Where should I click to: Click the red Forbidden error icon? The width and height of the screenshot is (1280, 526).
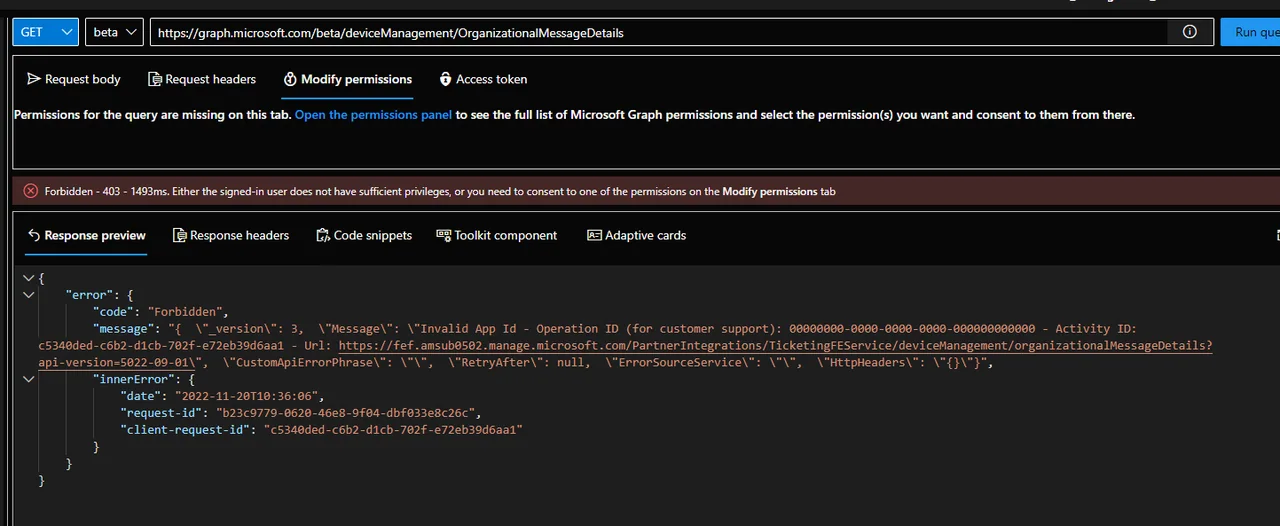tap(31, 191)
